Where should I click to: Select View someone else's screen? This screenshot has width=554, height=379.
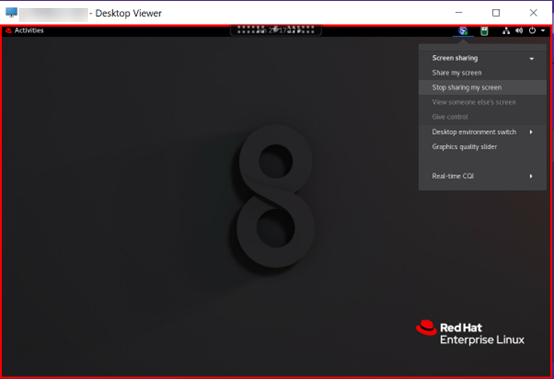tap(482, 102)
